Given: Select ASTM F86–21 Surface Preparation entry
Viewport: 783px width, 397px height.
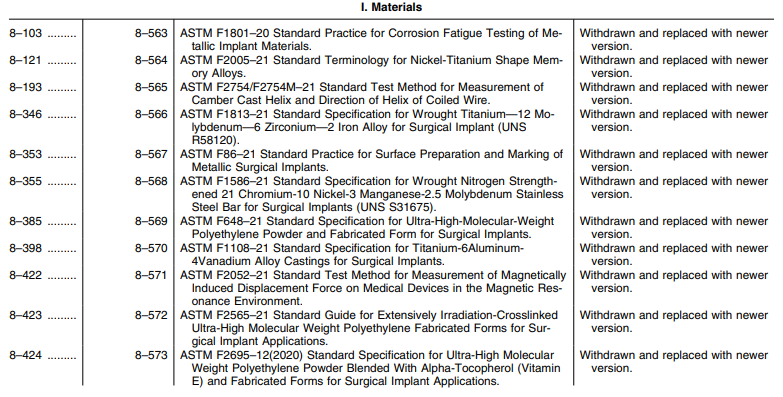Looking at the screenshot, I should coord(372,161).
